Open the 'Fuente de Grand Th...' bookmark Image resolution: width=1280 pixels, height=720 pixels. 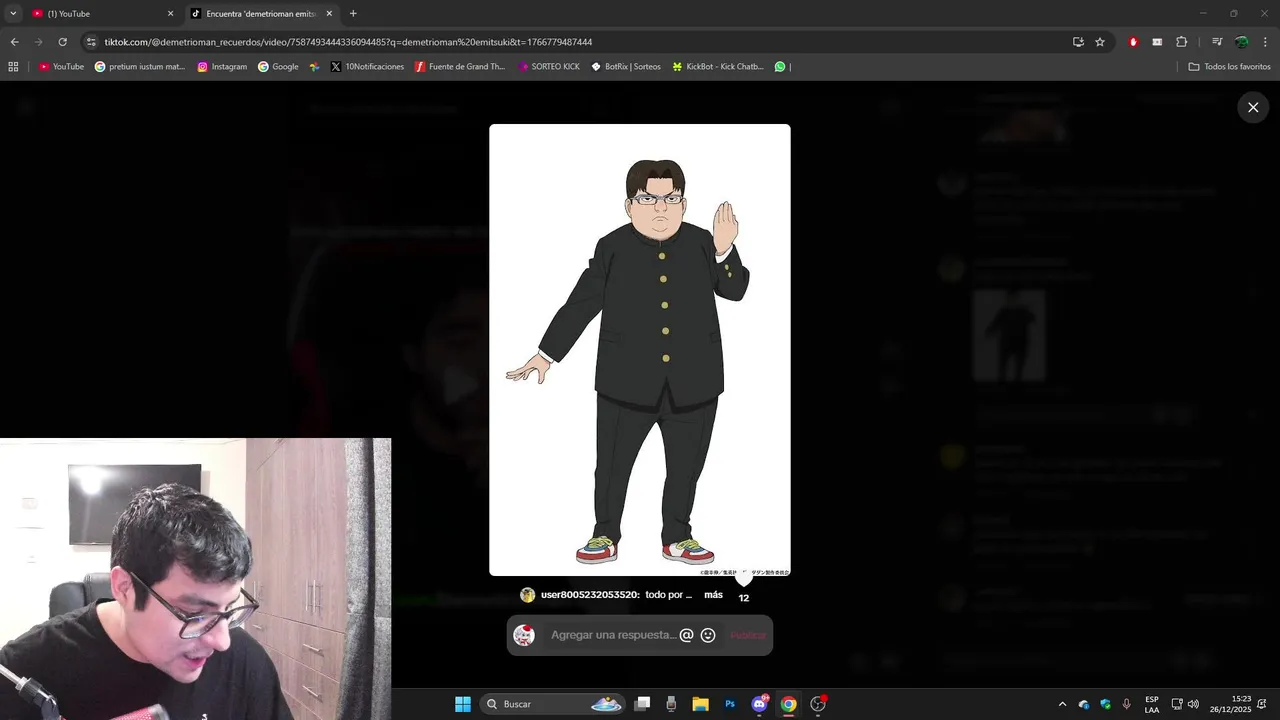click(x=460, y=67)
